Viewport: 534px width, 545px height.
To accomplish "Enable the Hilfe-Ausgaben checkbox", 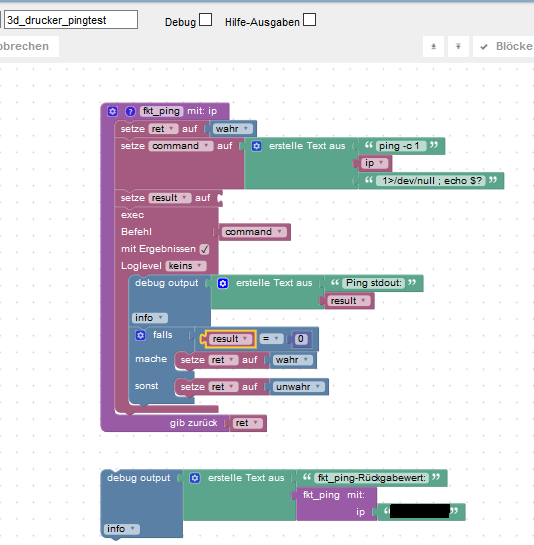I will coord(309,20).
